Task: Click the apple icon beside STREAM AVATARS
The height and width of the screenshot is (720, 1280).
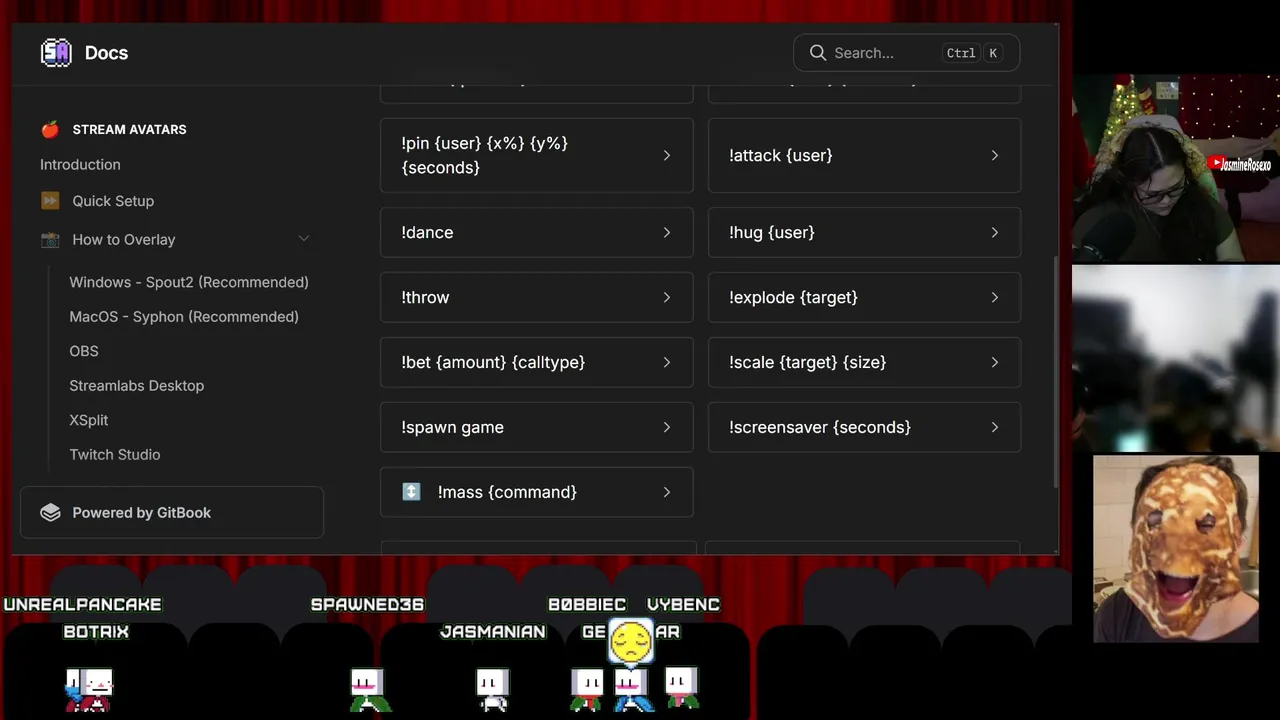Action: [50, 129]
